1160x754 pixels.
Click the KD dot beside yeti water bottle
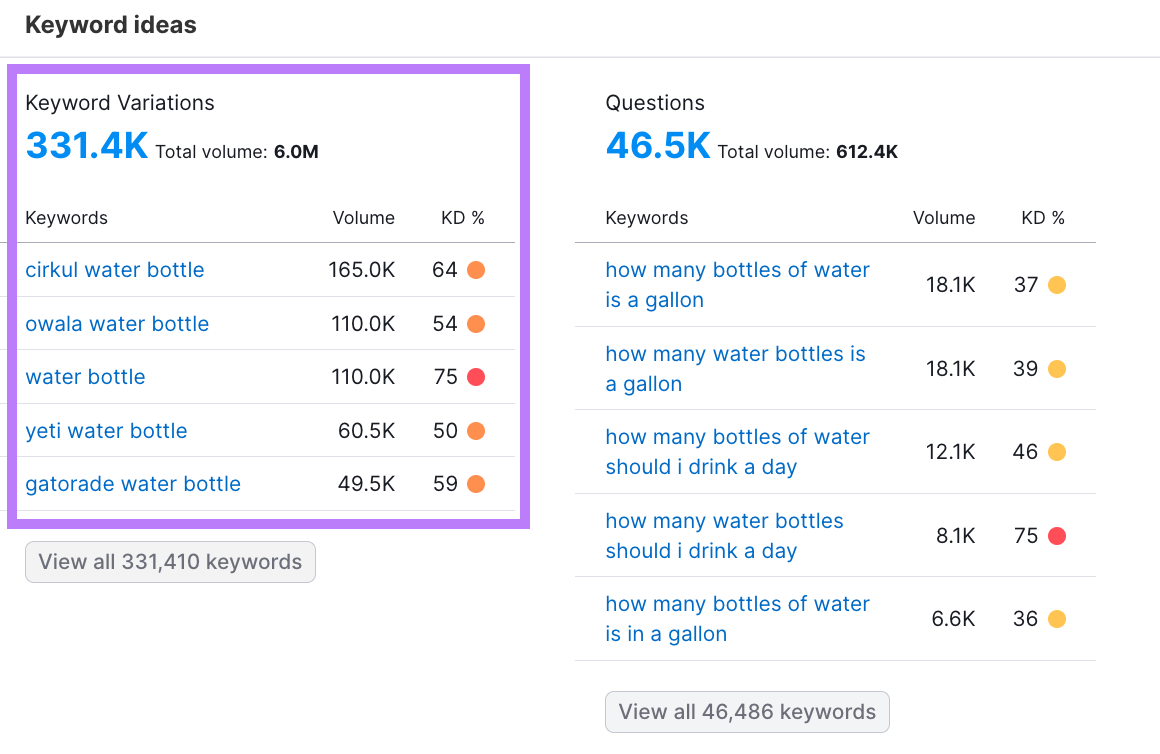(477, 430)
